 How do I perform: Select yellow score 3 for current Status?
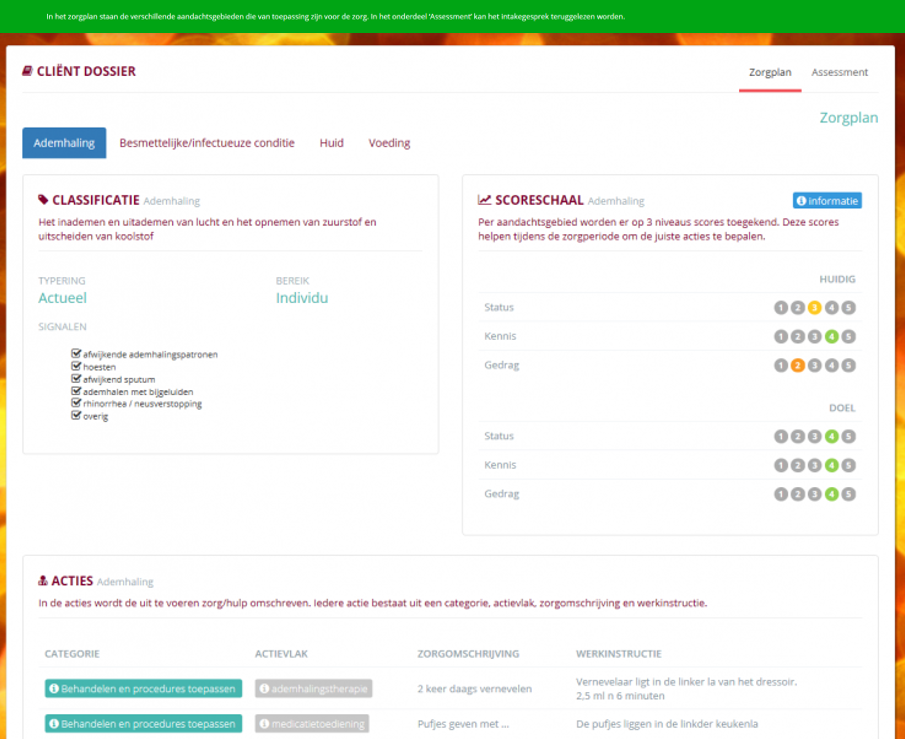point(815,308)
